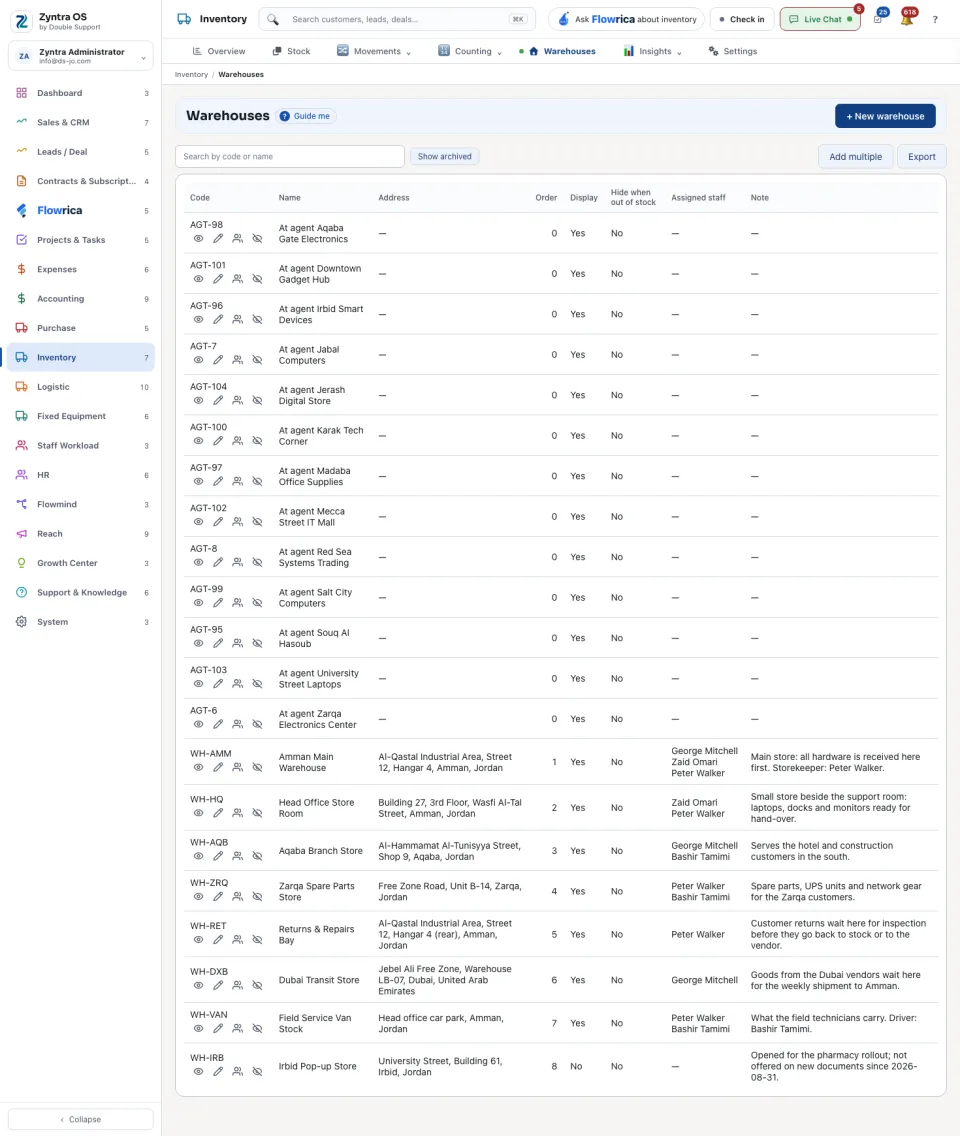View WH-AMM warehouse eye icon
Image resolution: width=960 pixels, height=1136 pixels.
point(199,767)
